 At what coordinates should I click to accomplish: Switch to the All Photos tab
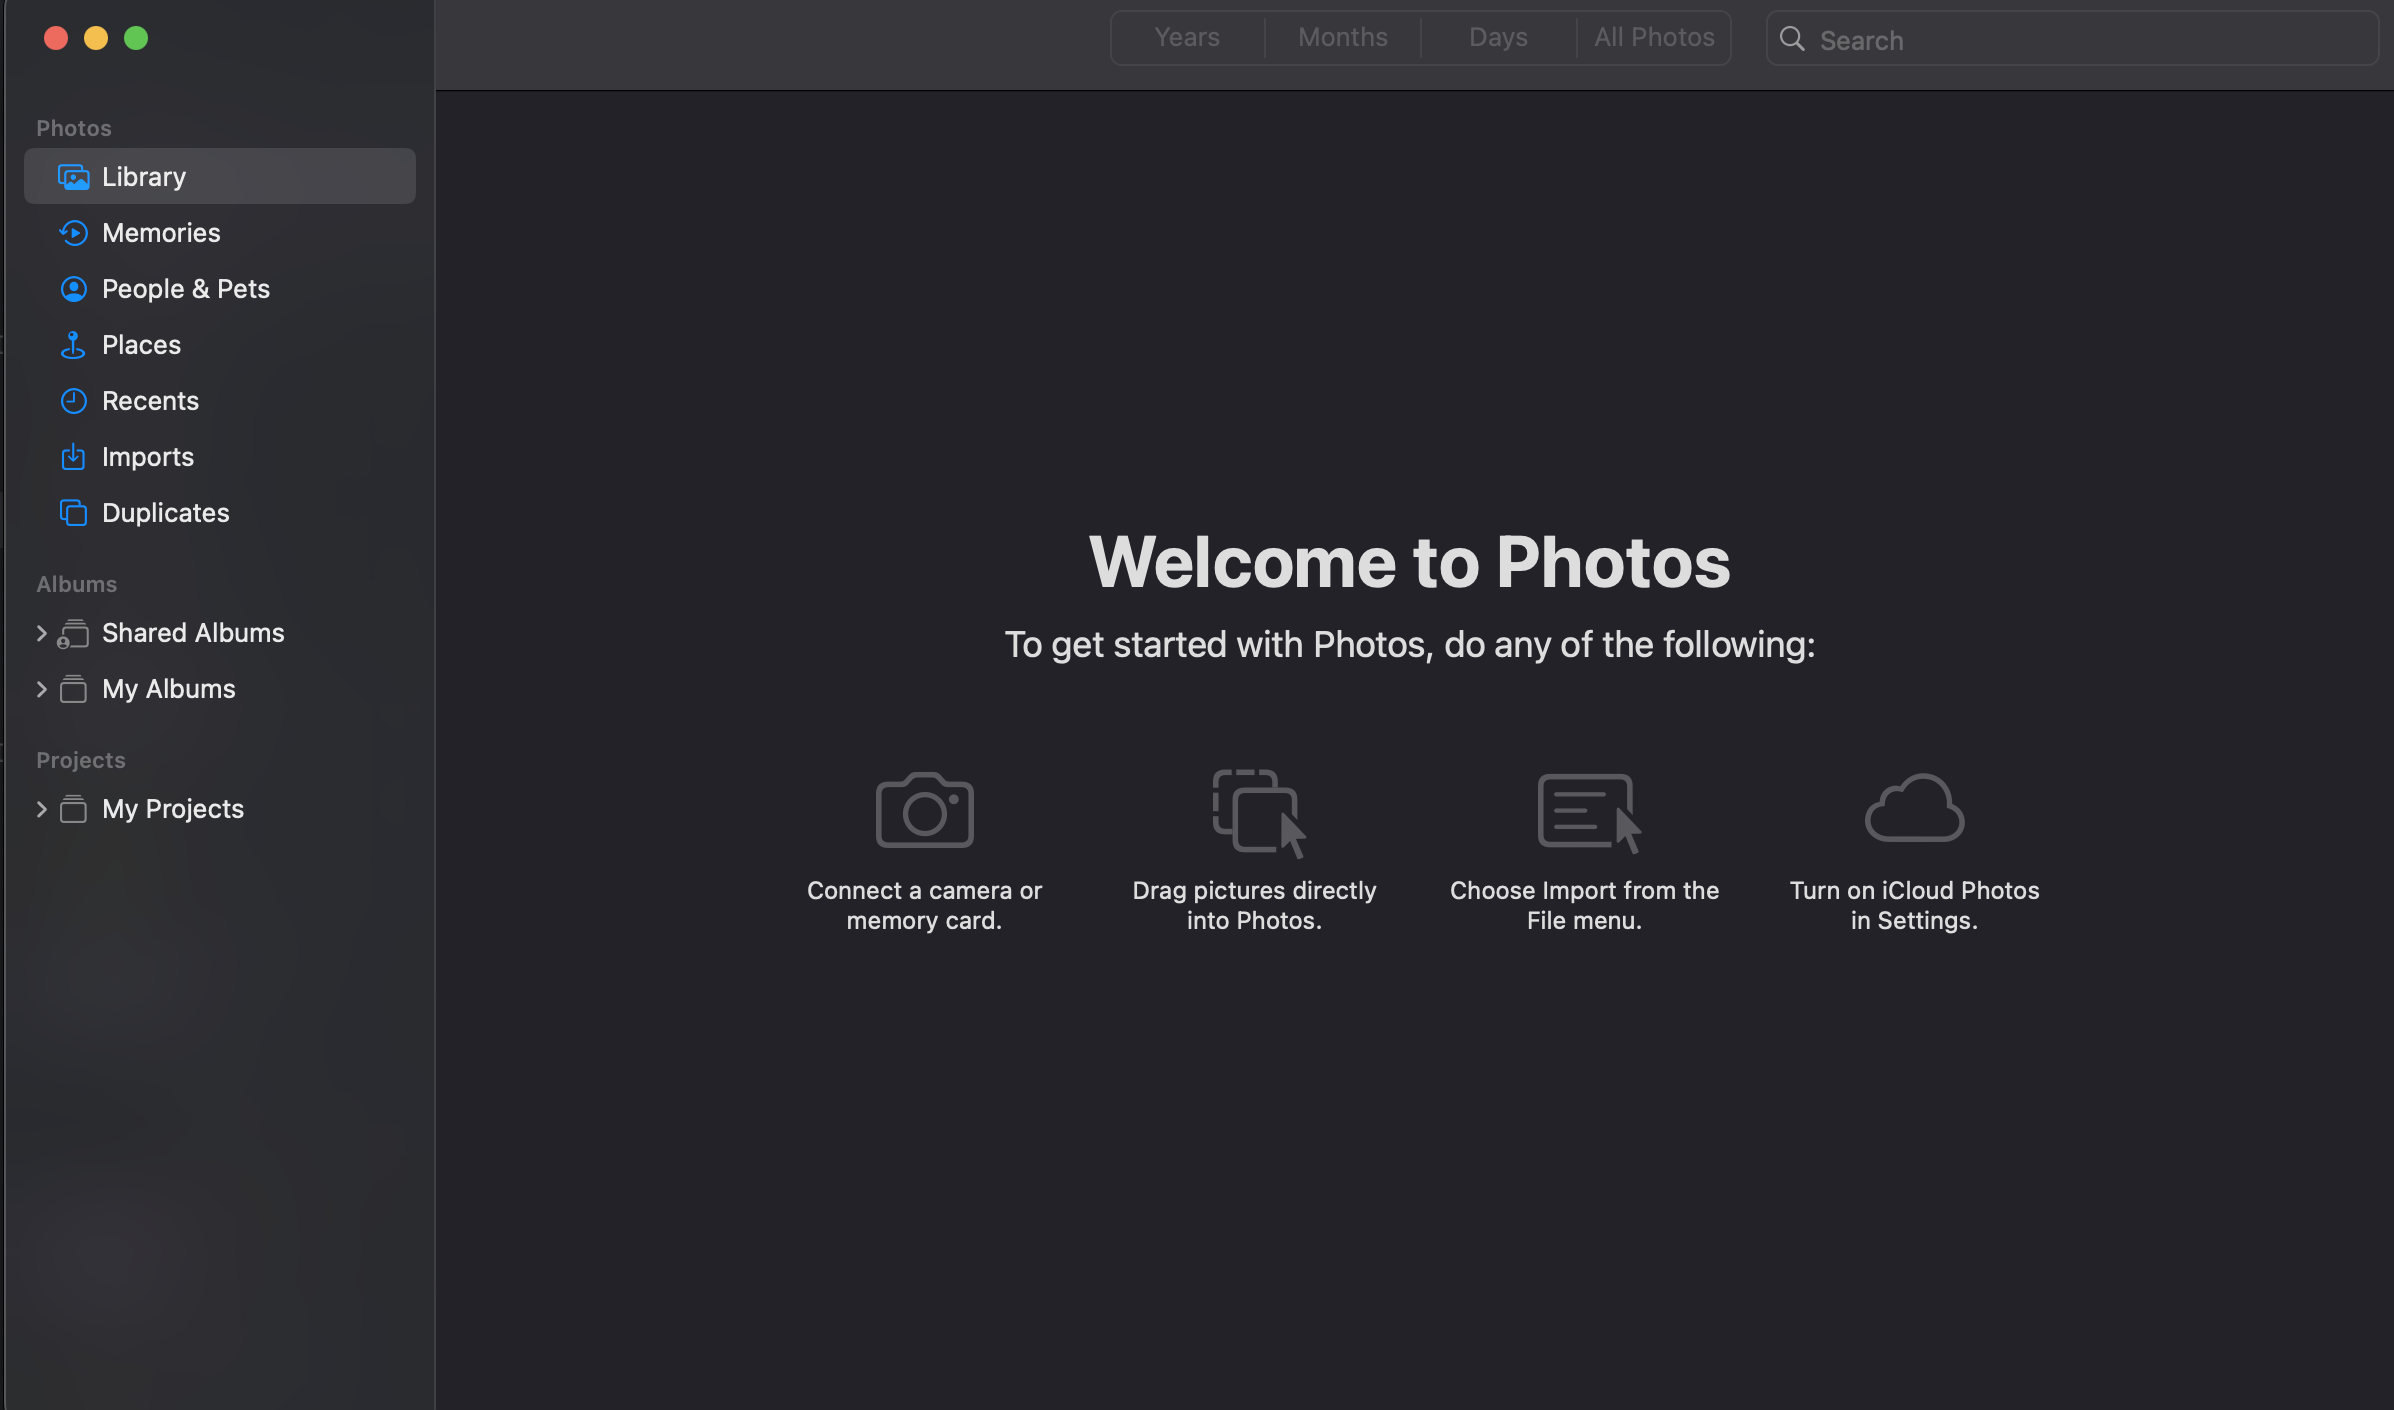[1652, 37]
